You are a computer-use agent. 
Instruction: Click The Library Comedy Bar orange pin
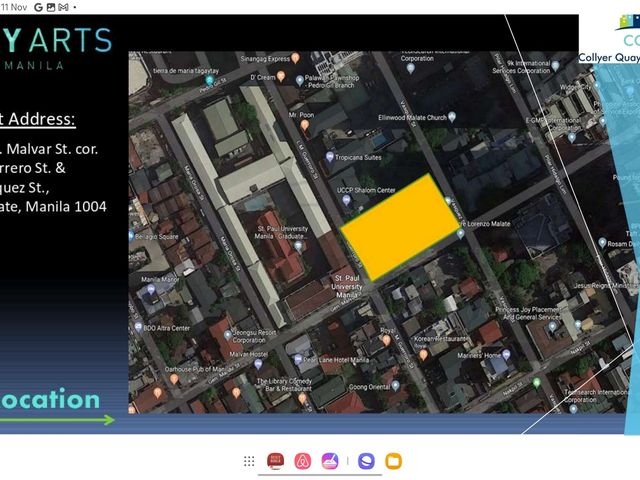pyautogui.click(x=302, y=399)
